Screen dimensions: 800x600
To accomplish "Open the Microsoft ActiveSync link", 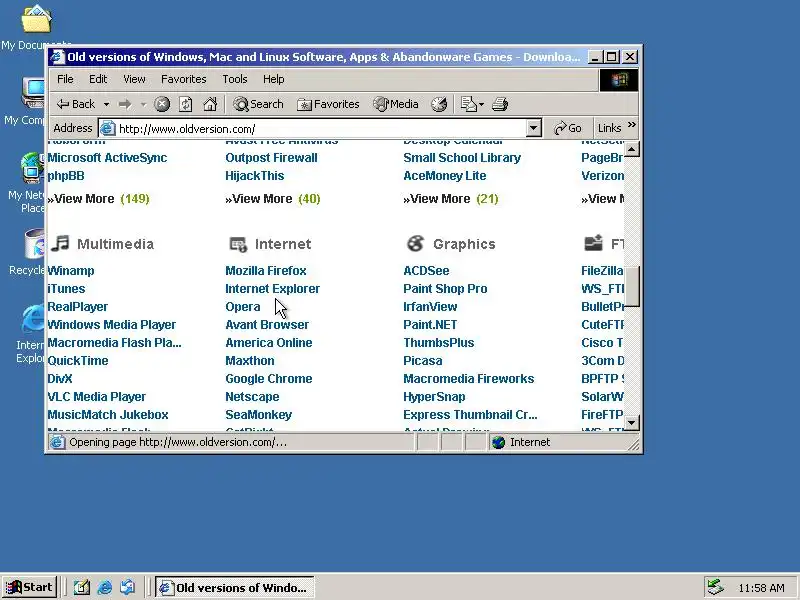I will 107,158.
